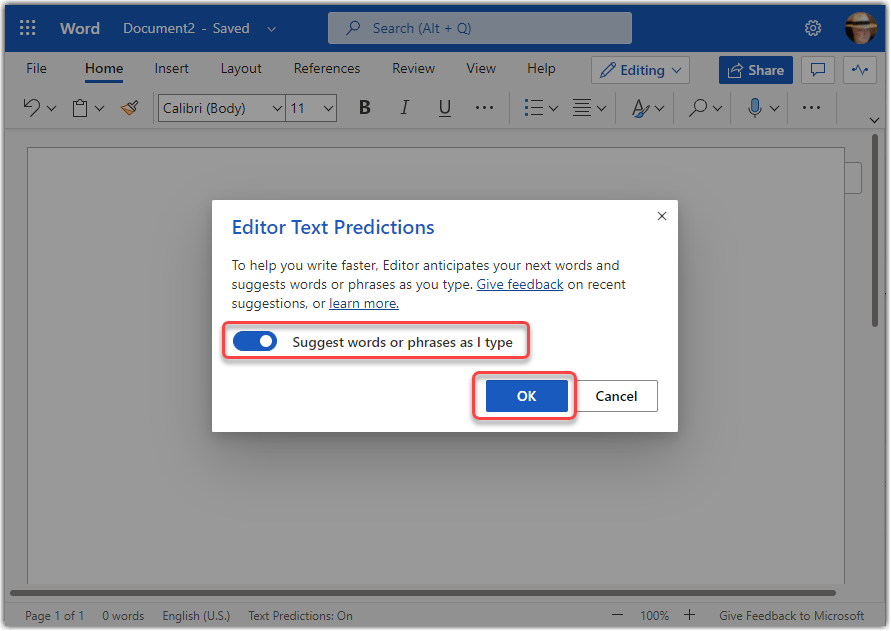Open the app launcher waffle icon

click(x=28, y=28)
